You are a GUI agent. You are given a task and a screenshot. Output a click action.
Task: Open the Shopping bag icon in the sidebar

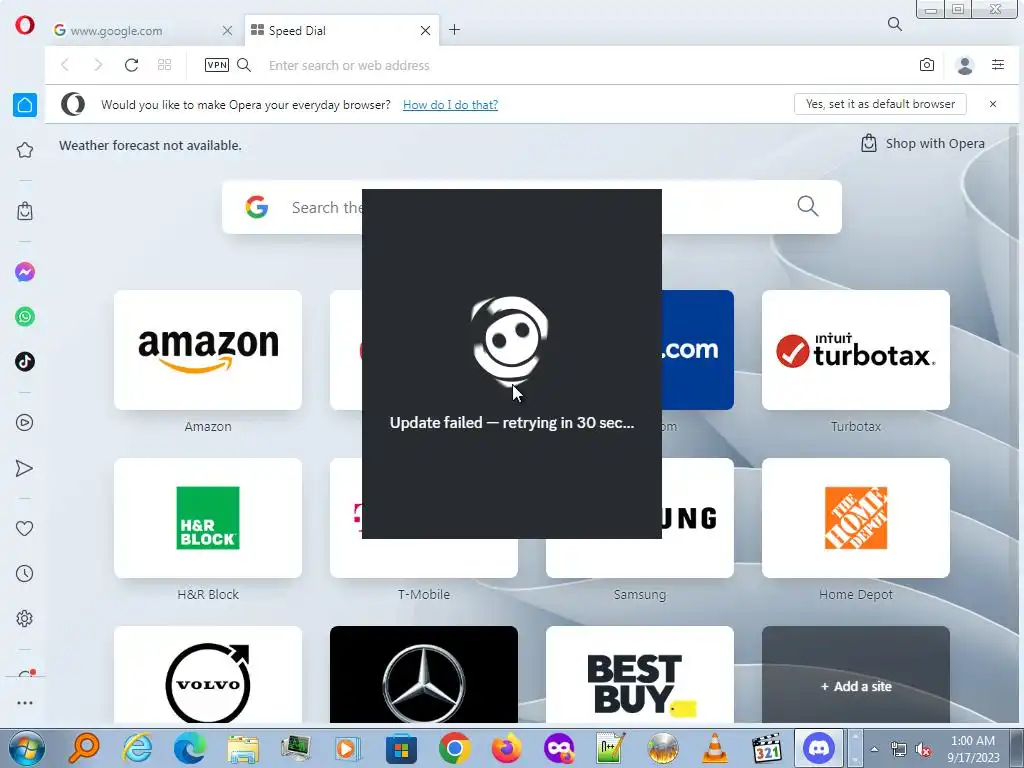tap(25, 211)
